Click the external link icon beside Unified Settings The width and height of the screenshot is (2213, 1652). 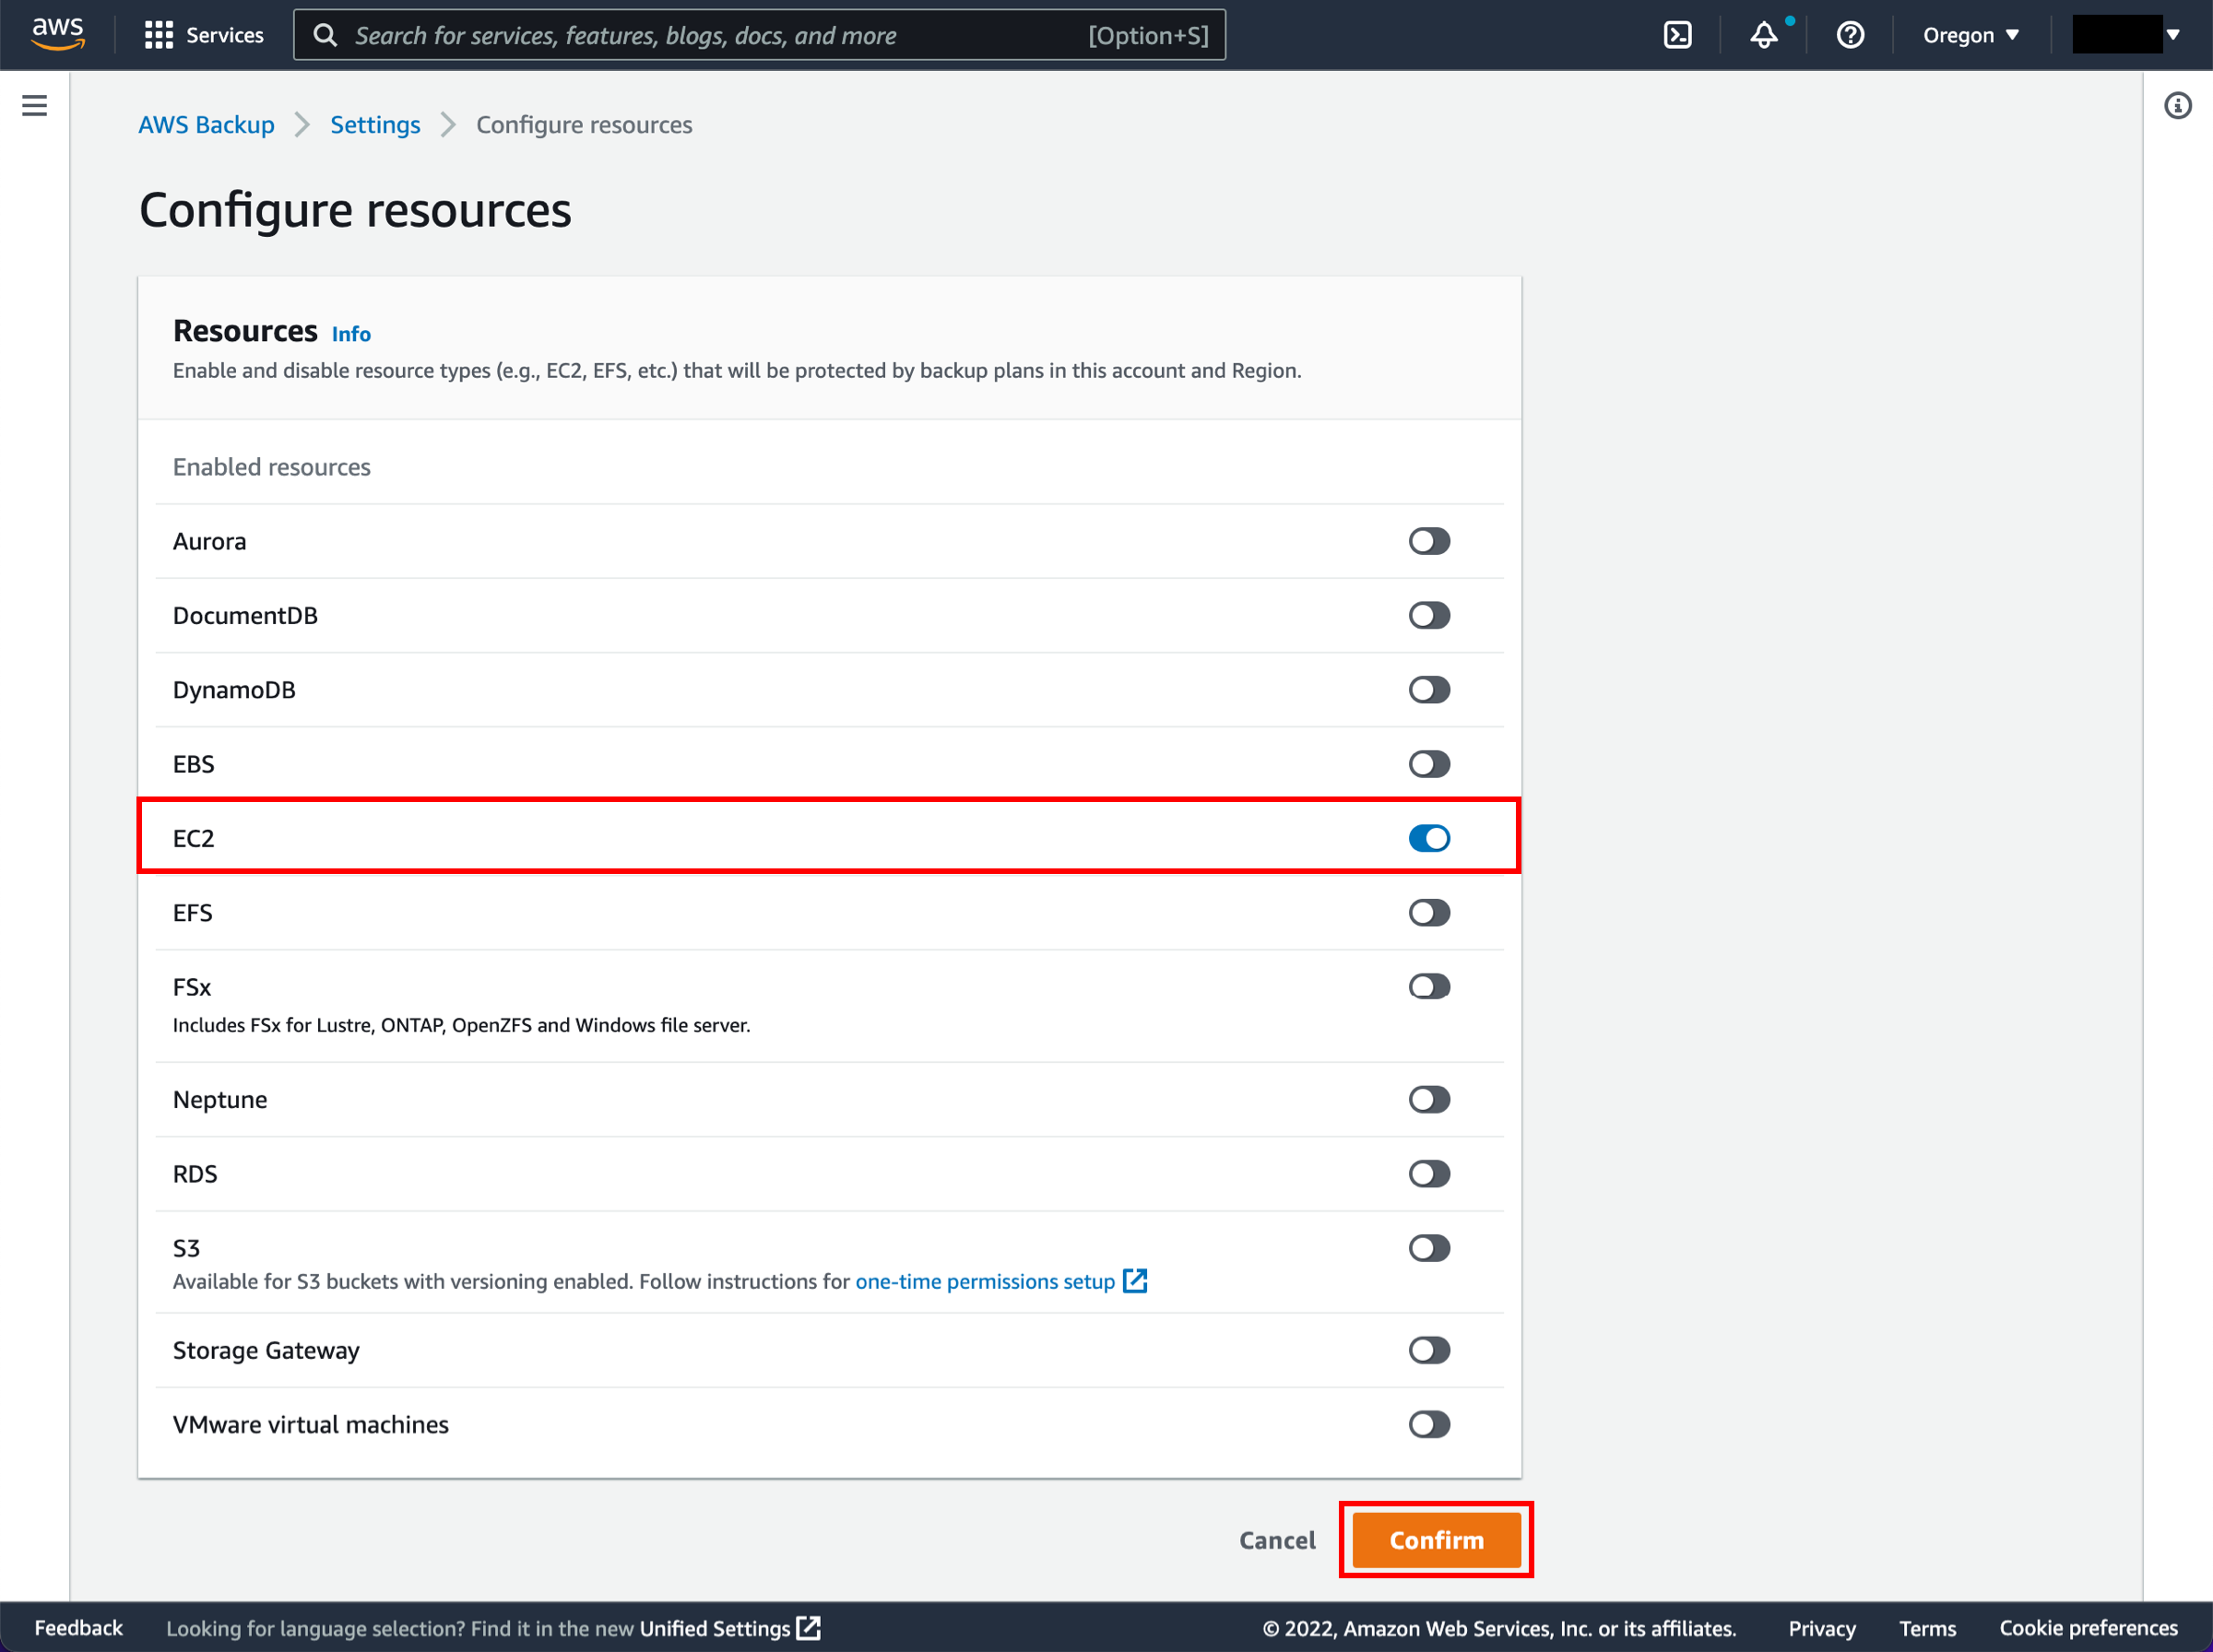click(x=808, y=1628)
